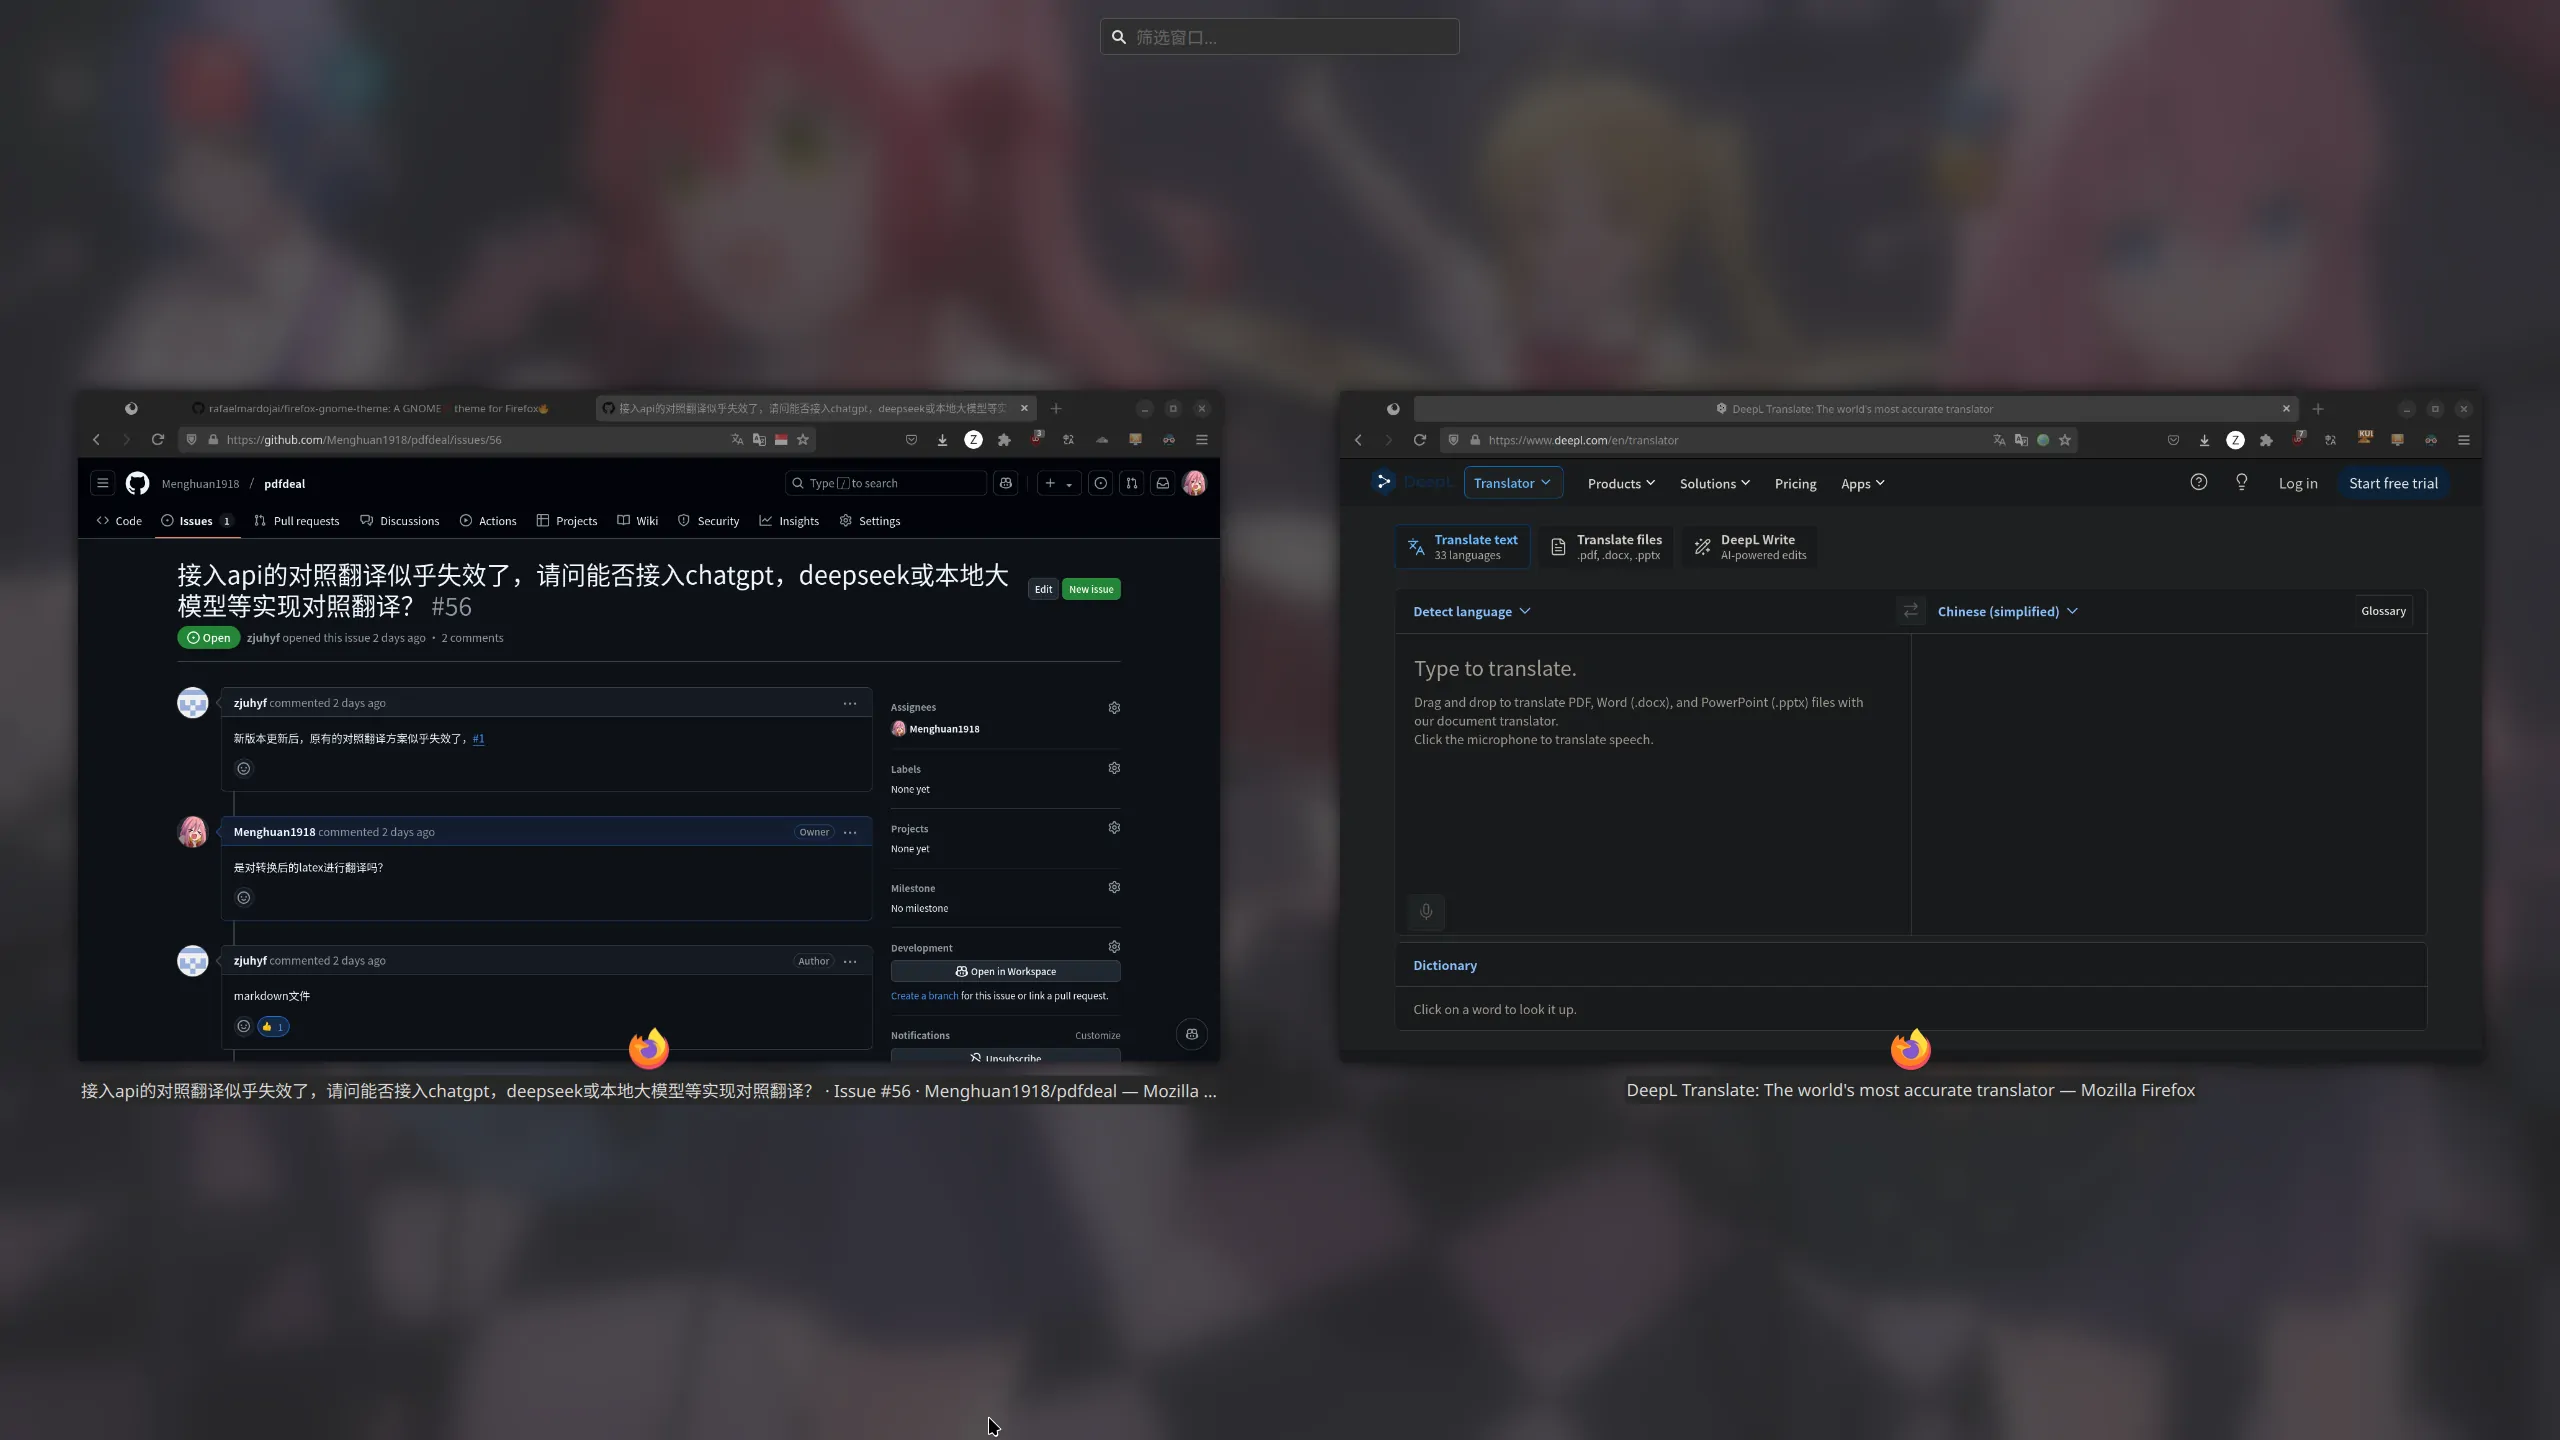The width and height of the screenshot is (2560, 1440).
Task: Open GitHub notifications inbox icon
Action: point(1163,484)
